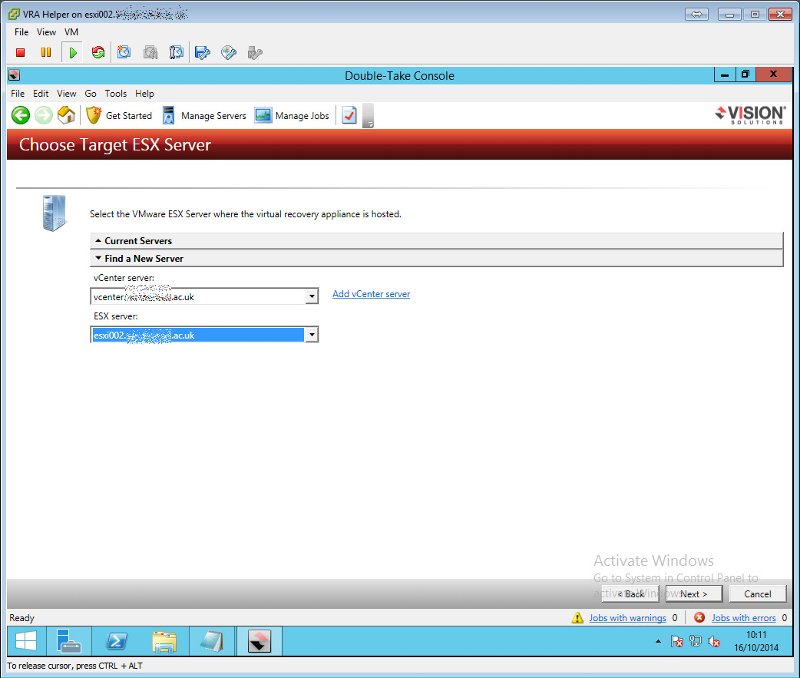The height and width of the screenshot is (678, 800).
Task: Click the taskbar clock showing 10:11
Action: pyautogui.click(x=756, y=641)
